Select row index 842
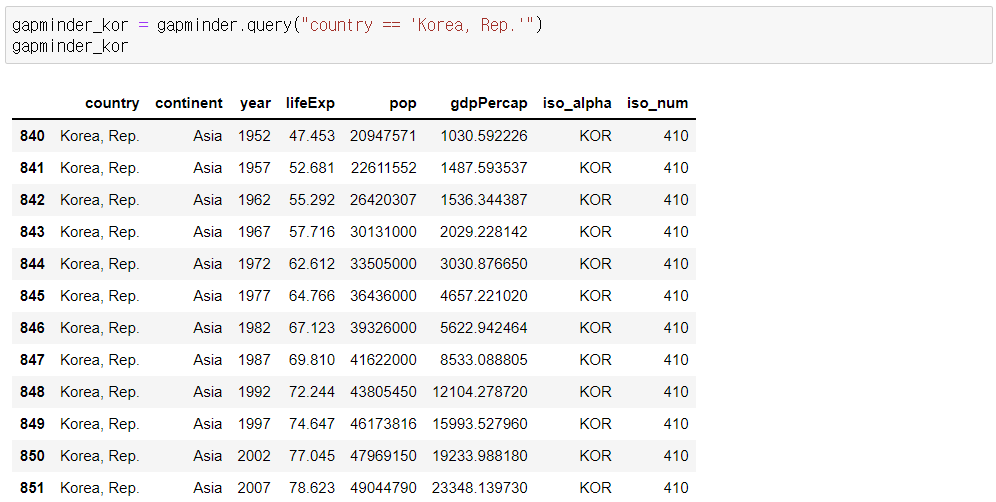996x502 pixels. click(32, 200)
